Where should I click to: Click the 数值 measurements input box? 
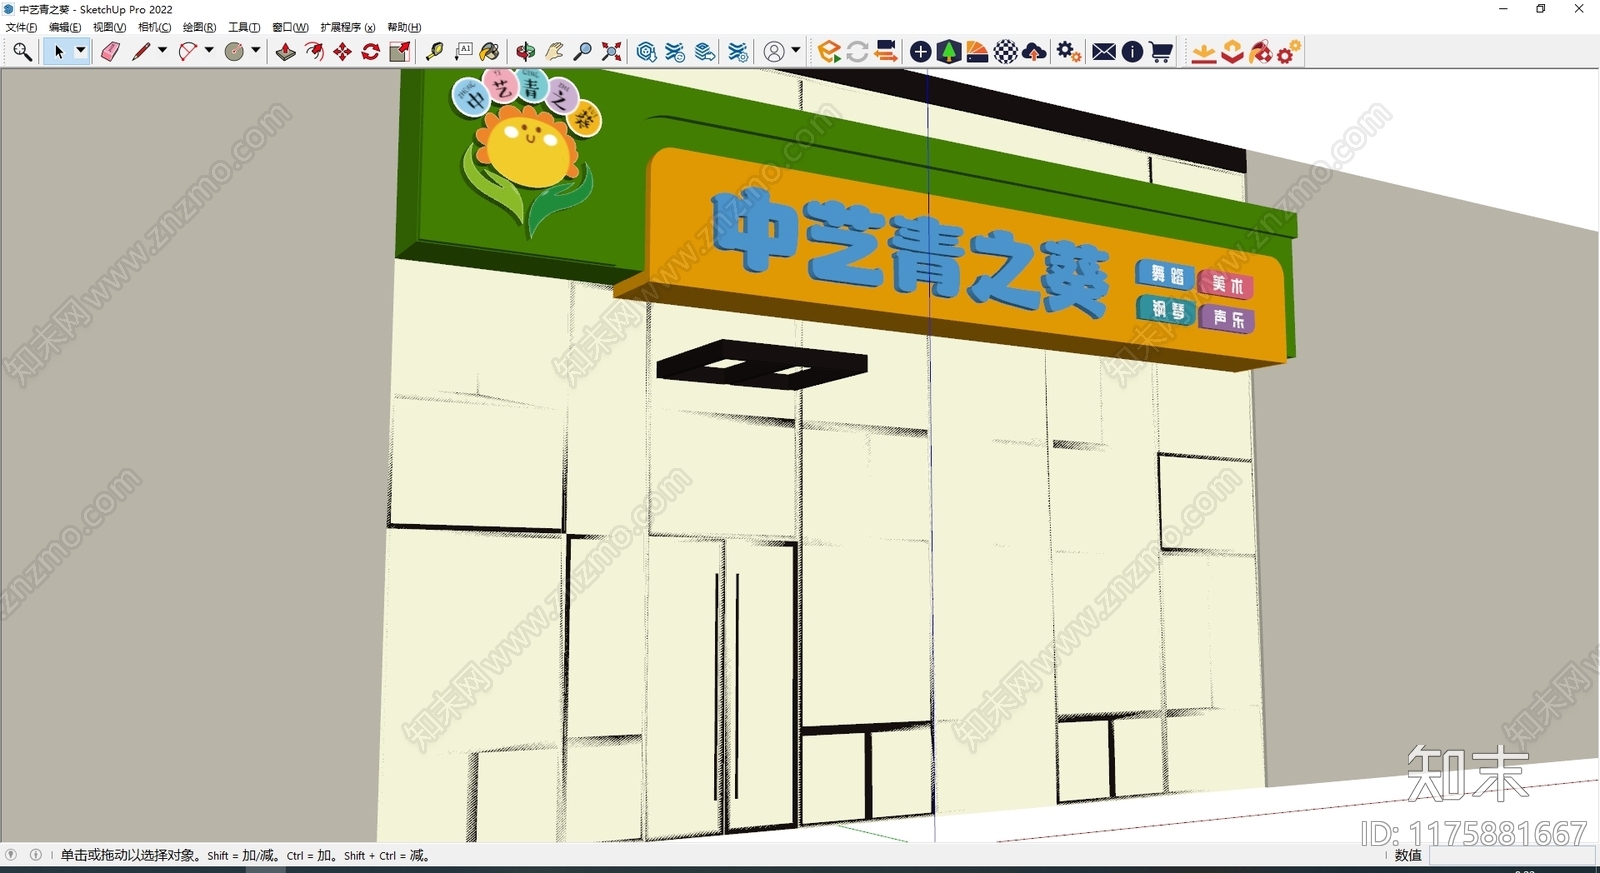coord(1512,856)
